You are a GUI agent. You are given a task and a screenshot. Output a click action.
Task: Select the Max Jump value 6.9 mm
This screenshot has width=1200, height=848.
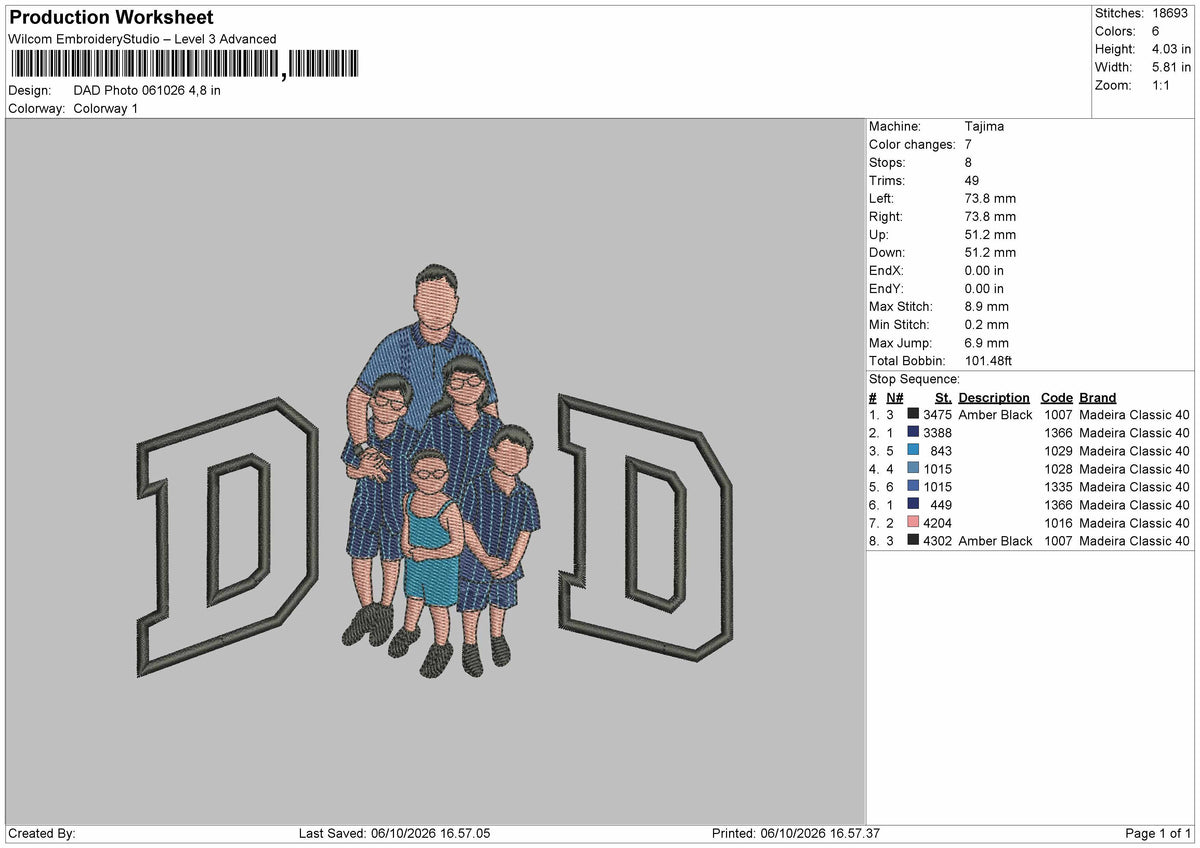pyautogui.click(x=987, y=342)
